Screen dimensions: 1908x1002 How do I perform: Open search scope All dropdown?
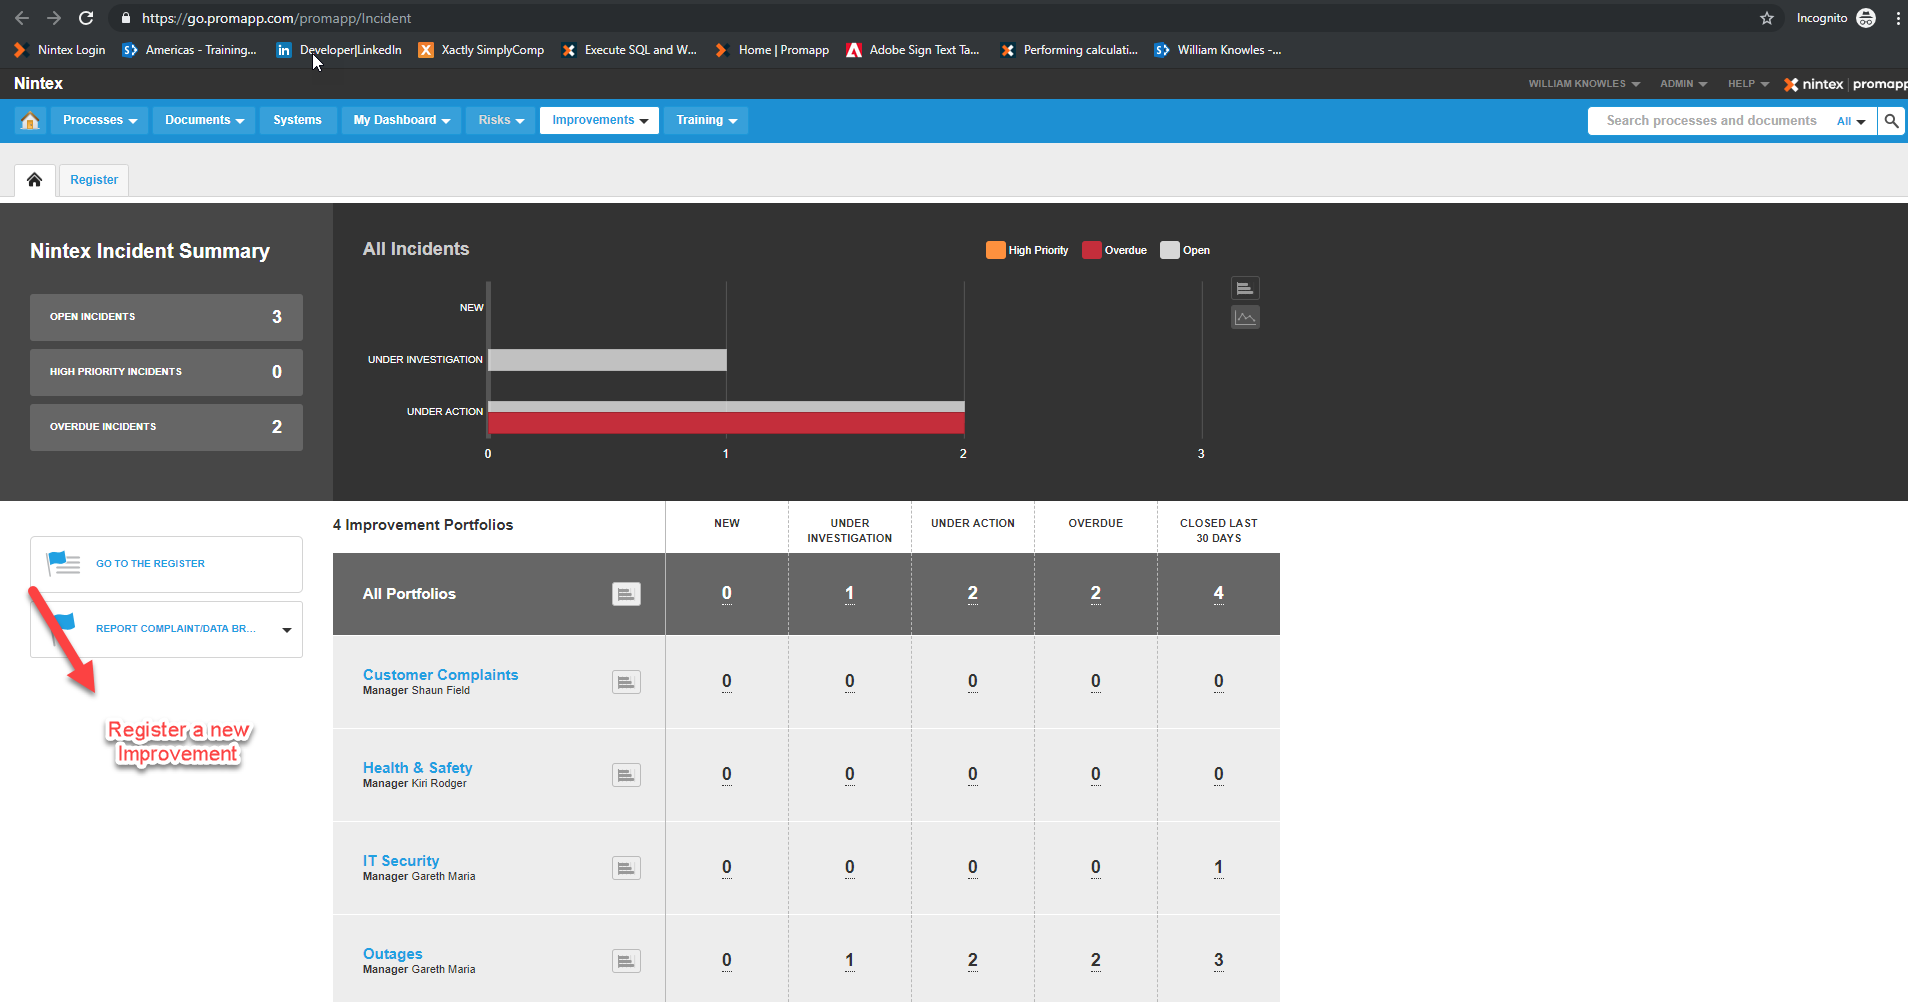pos(1851,121)
